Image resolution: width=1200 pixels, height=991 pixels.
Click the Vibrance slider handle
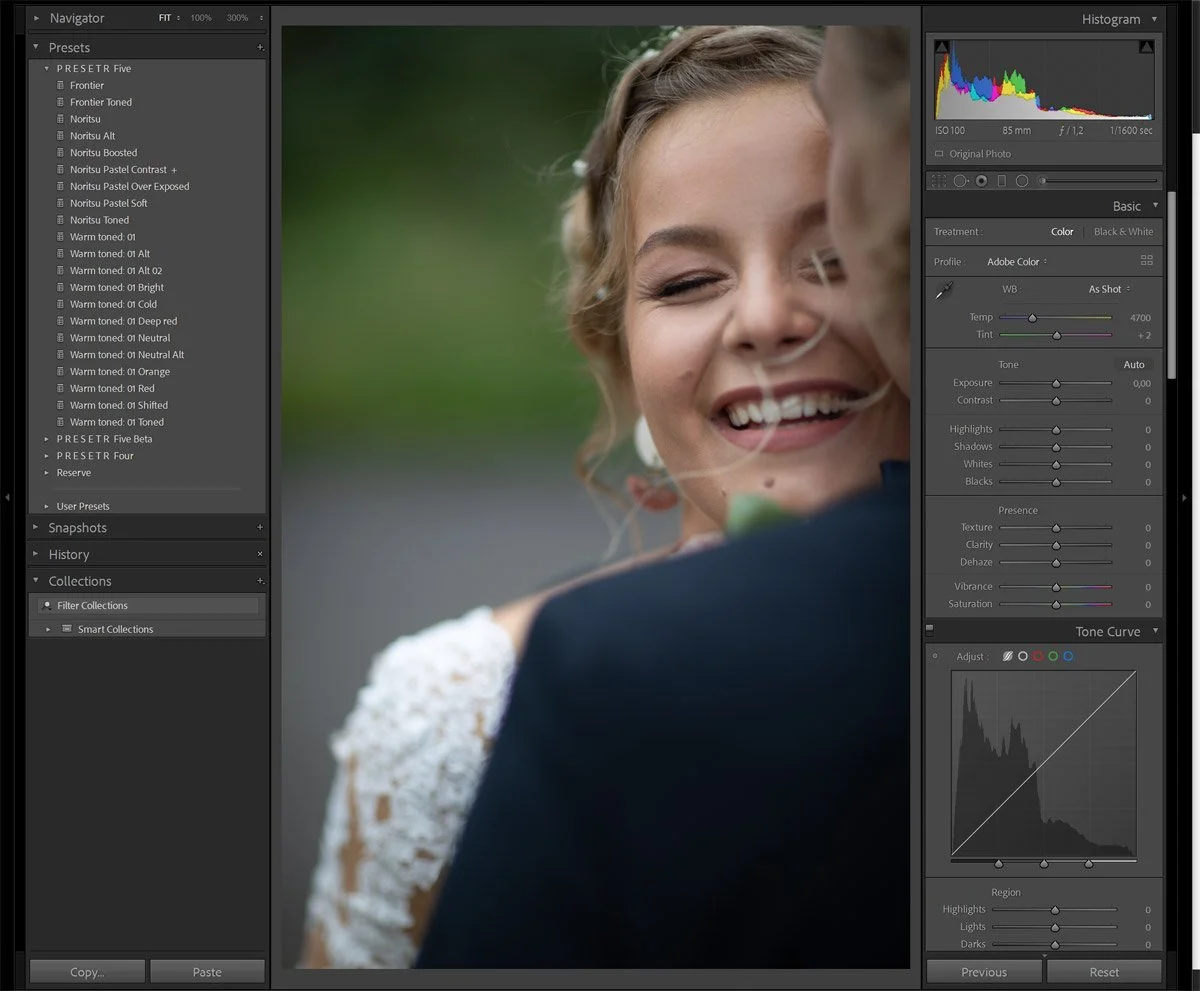(1055, 587)
